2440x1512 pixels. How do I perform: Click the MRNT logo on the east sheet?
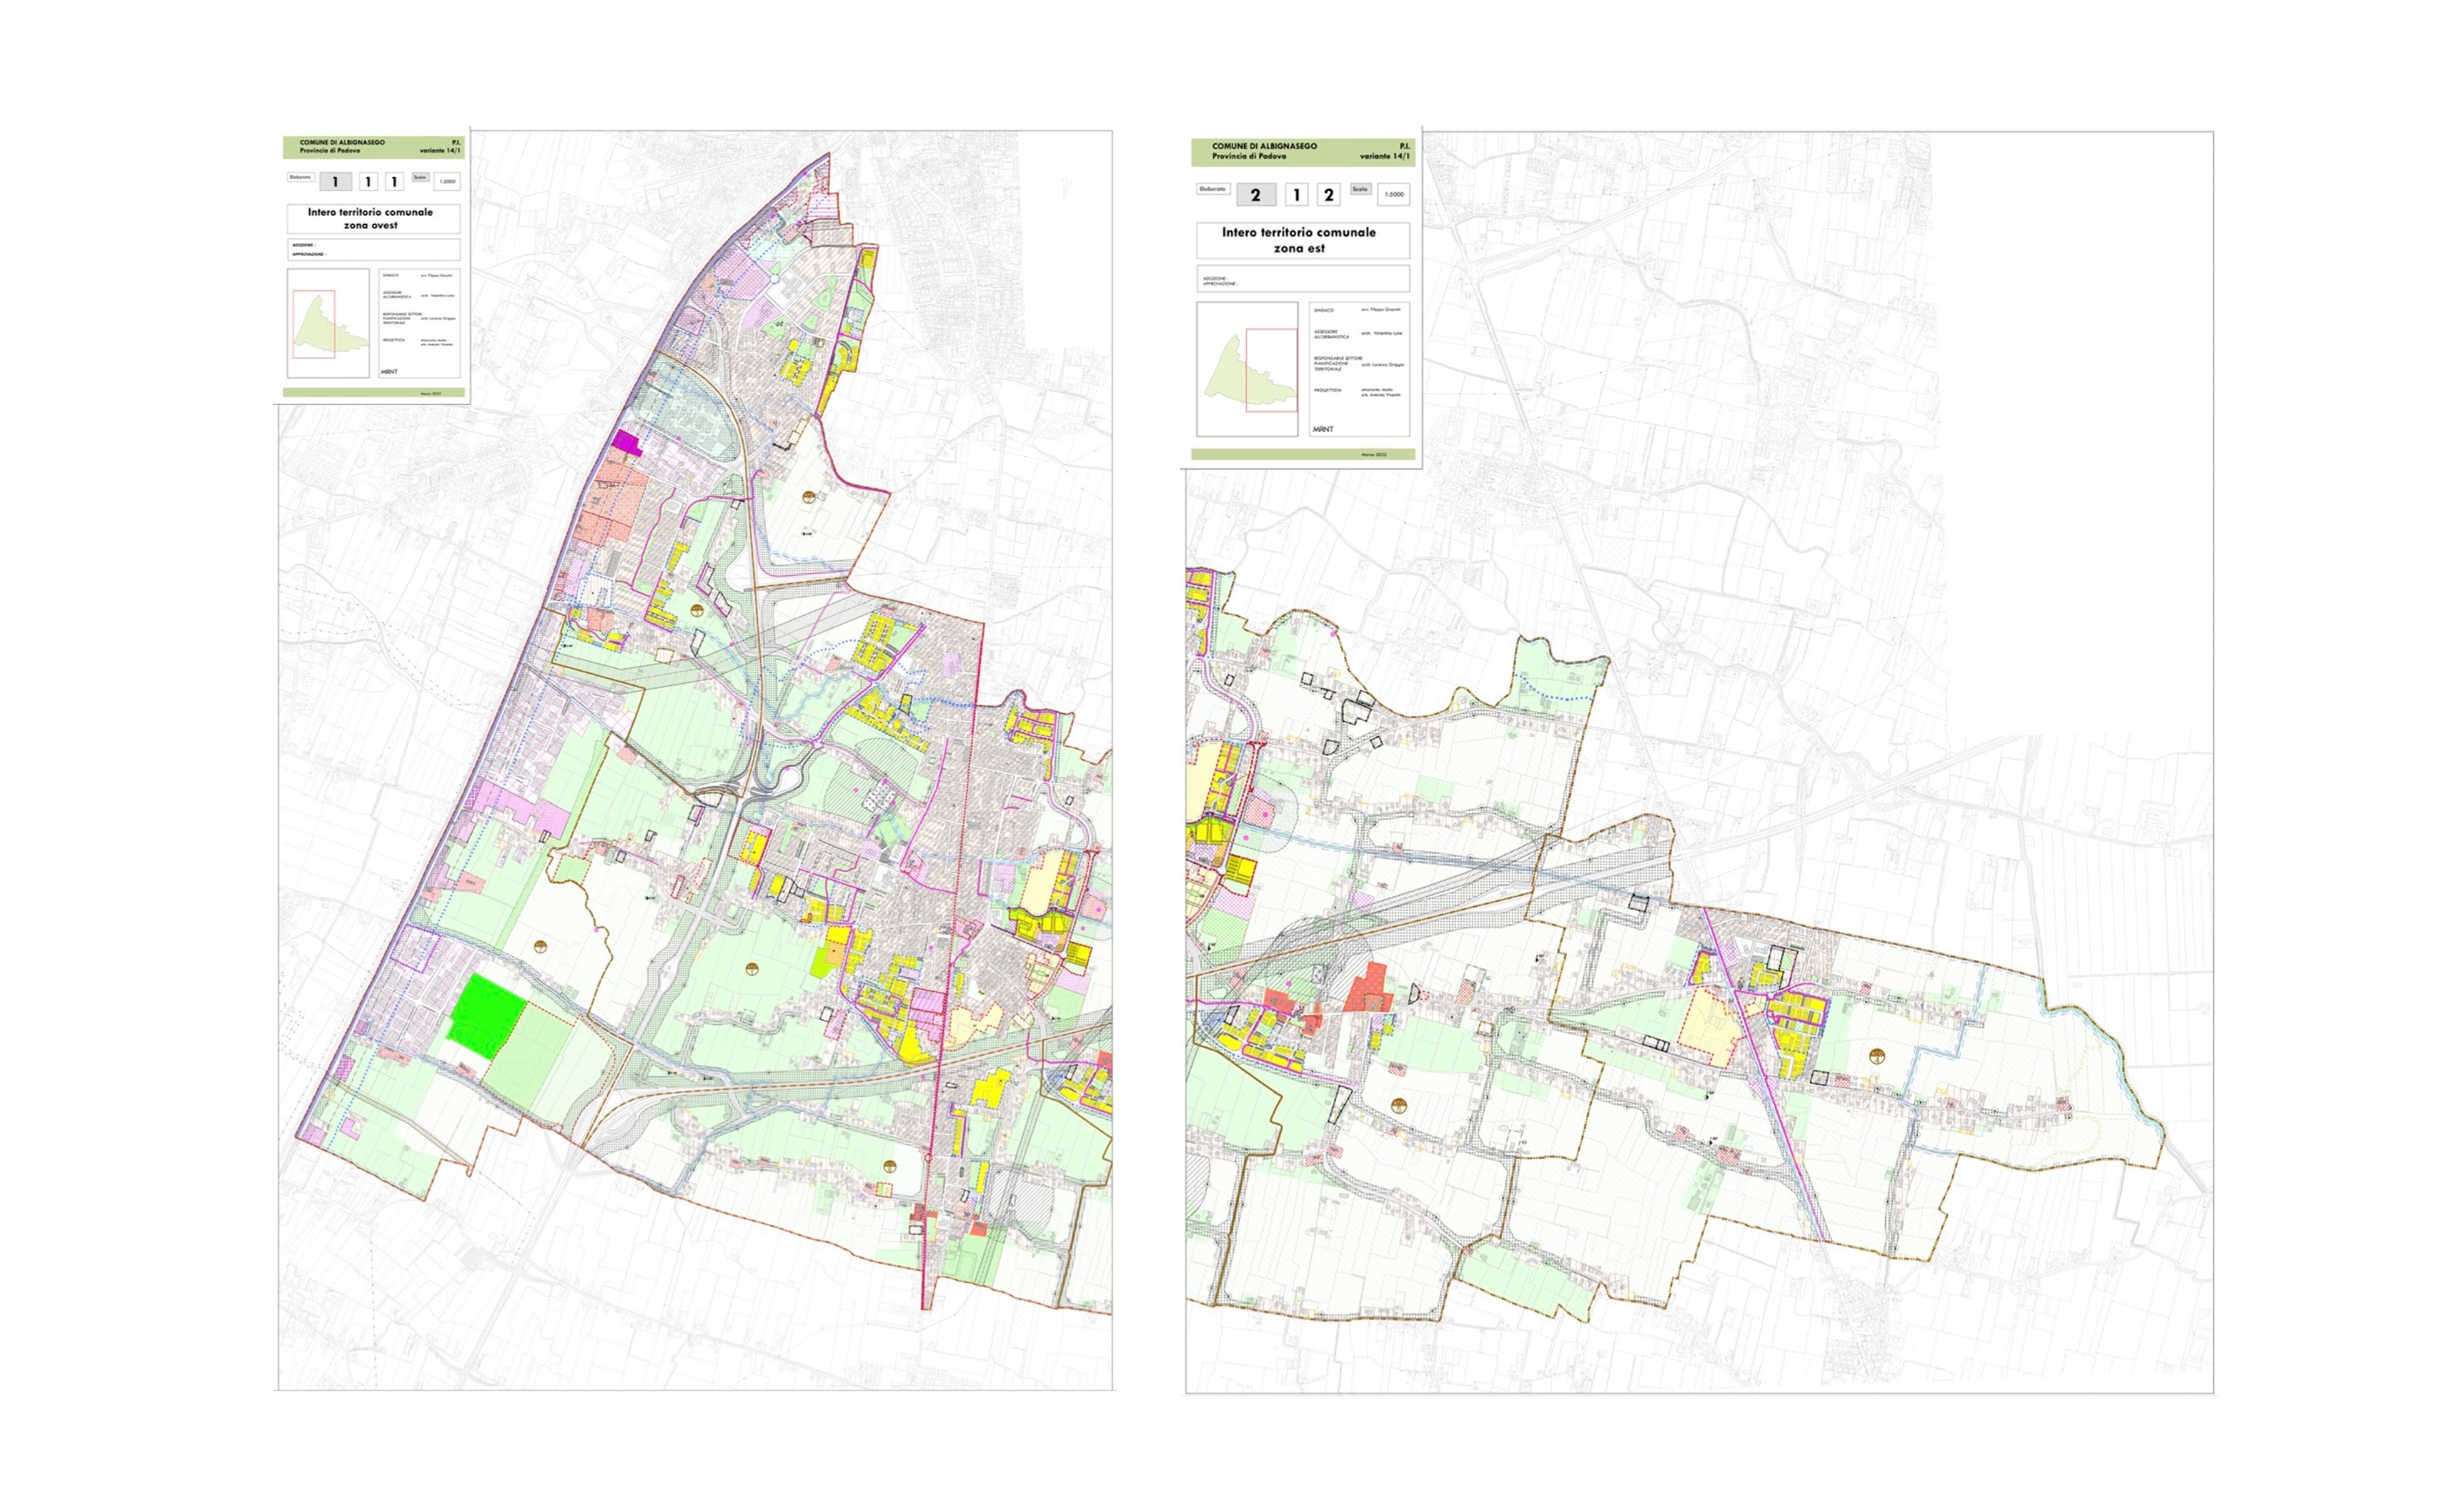pyautogui.click(x=1323, y=429)
